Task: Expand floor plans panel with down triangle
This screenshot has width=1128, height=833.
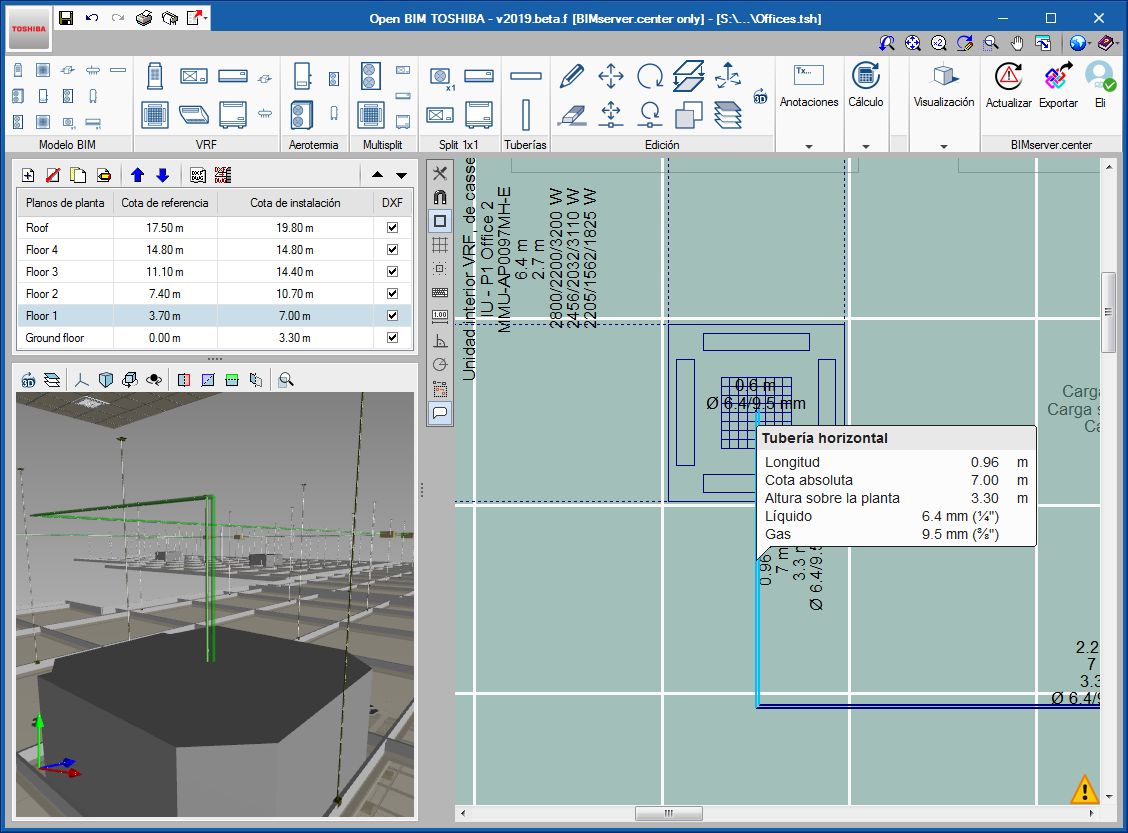Action: tap(401, 175)
